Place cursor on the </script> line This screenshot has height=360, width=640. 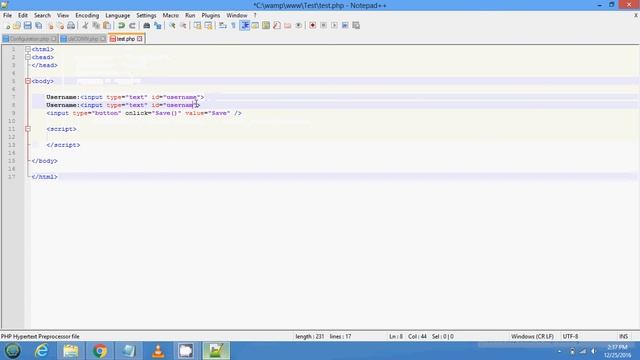(63, 145)
